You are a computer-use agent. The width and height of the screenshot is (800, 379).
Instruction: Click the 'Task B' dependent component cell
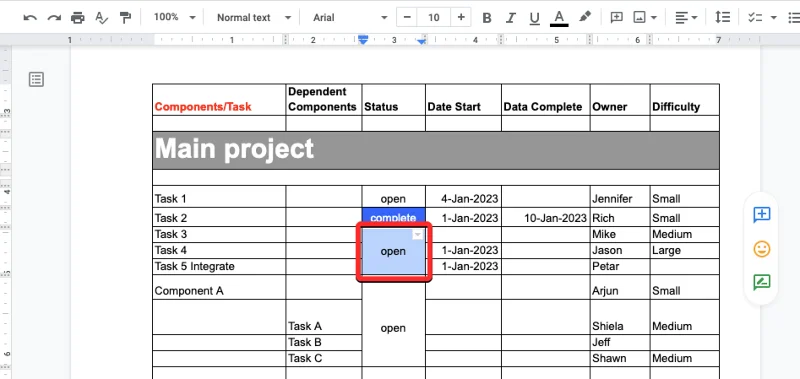(323, 342)
